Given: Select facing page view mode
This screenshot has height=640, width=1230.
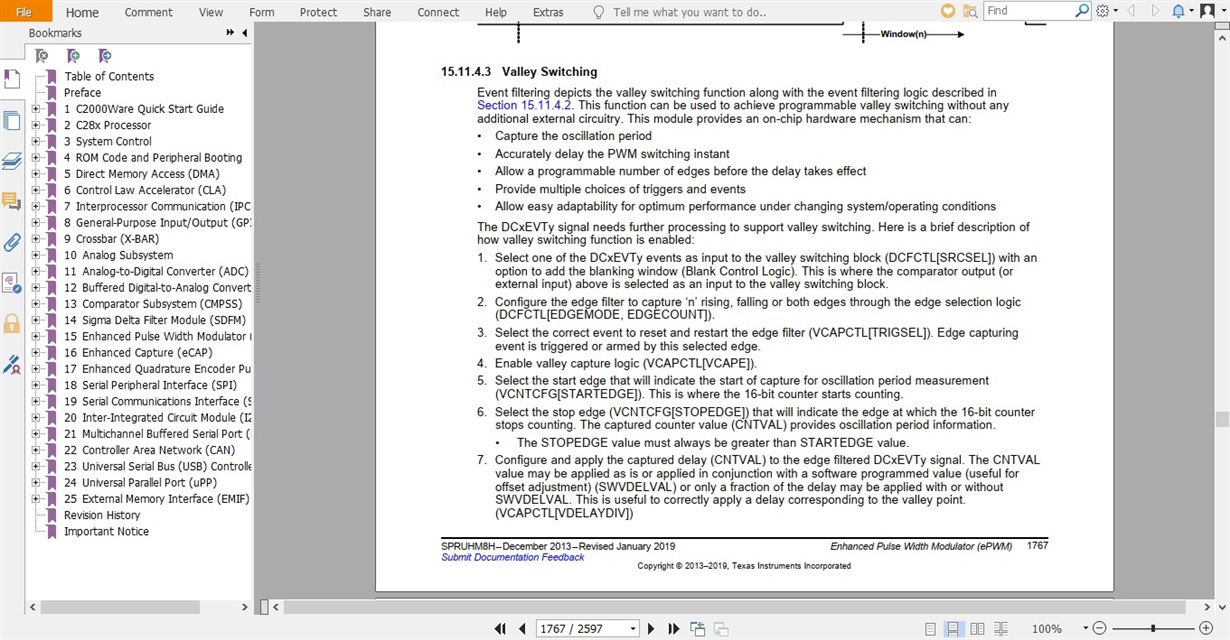Looking at the screenshot, I should [x=977, y=628].
